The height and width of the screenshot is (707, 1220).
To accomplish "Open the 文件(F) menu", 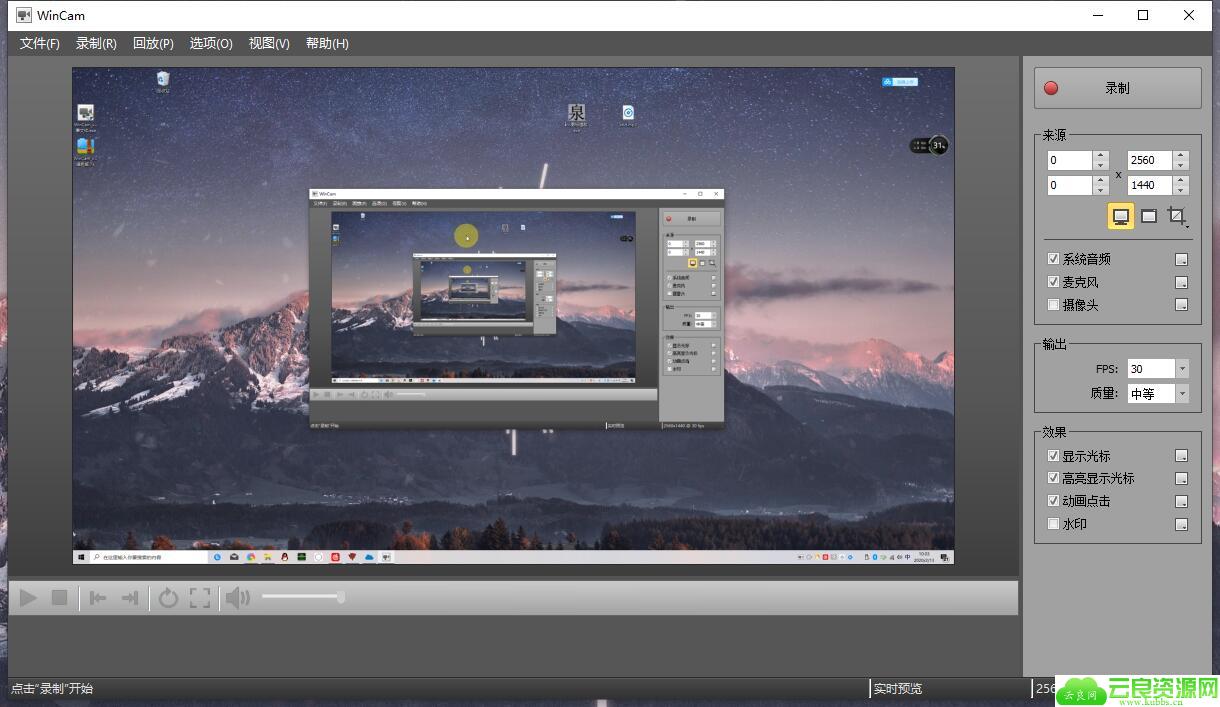I will [x=40, y=44].
